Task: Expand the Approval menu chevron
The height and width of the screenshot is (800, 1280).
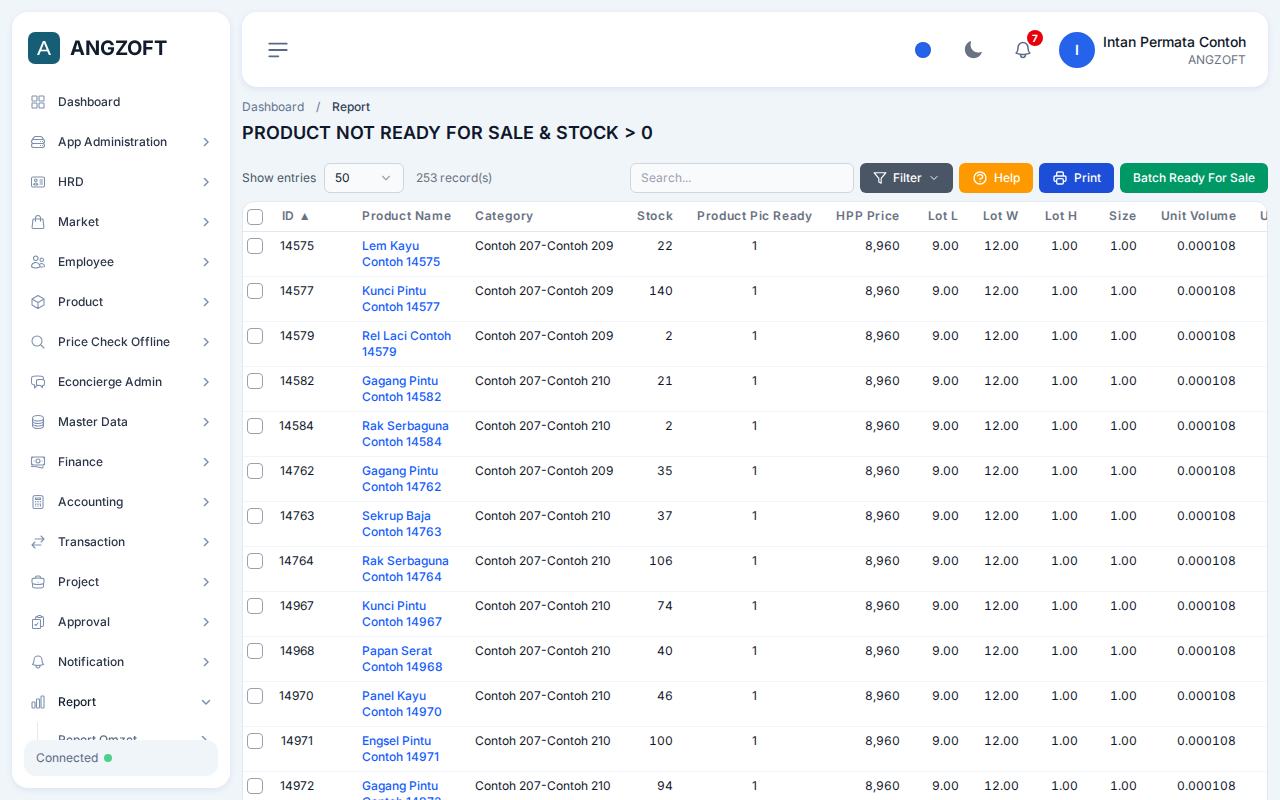Action: point(206,622)
